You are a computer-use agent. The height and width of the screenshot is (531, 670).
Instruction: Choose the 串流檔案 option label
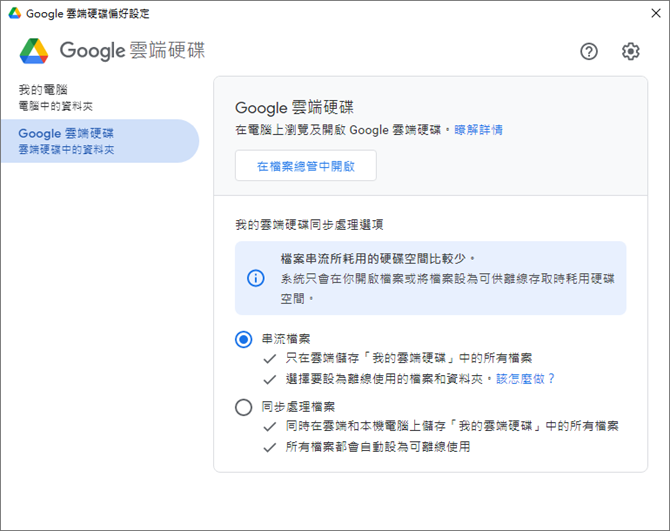[286, 339]
